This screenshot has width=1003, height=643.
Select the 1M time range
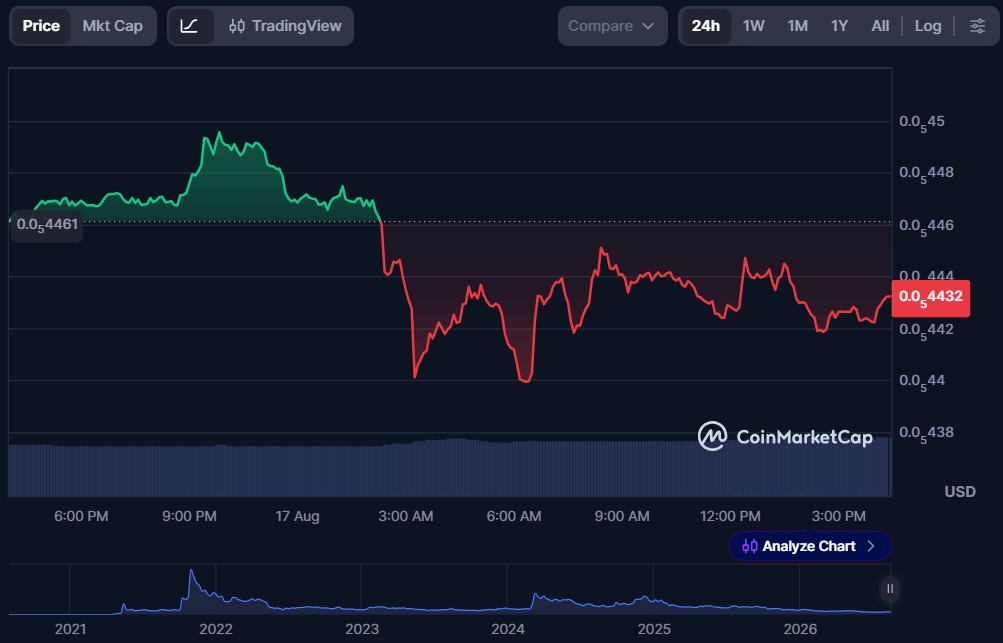coord(797,26)
